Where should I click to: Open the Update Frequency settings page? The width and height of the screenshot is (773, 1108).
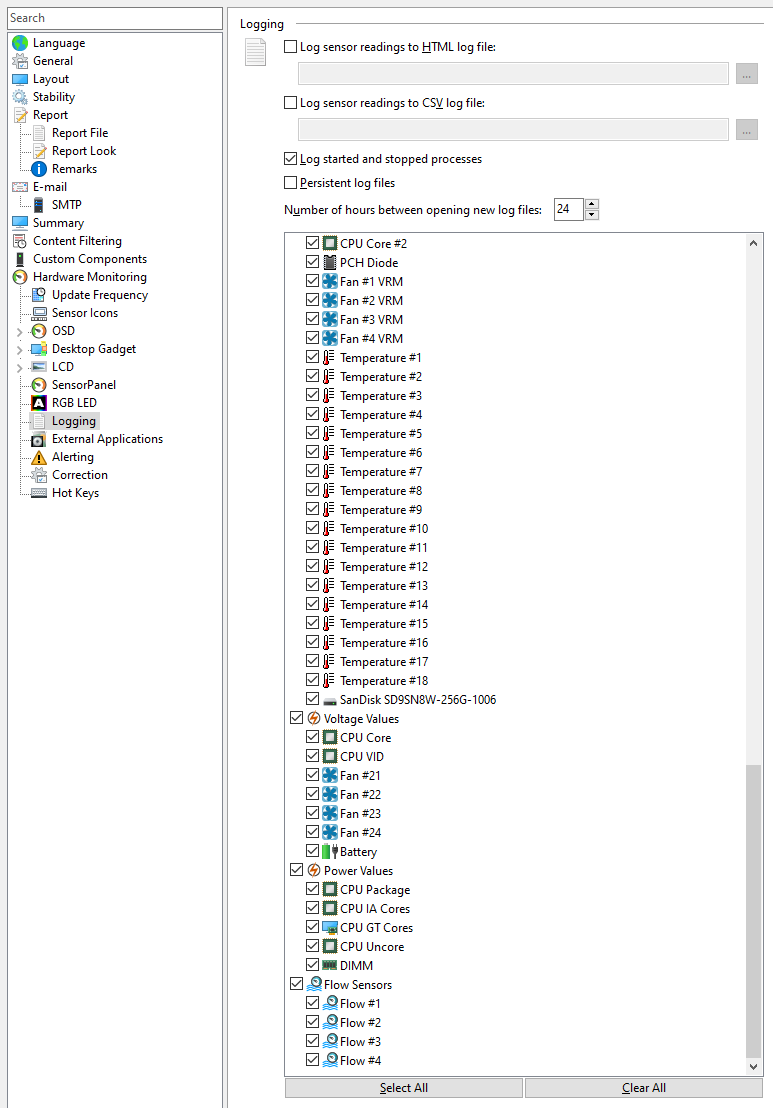[x=99, y=295]
